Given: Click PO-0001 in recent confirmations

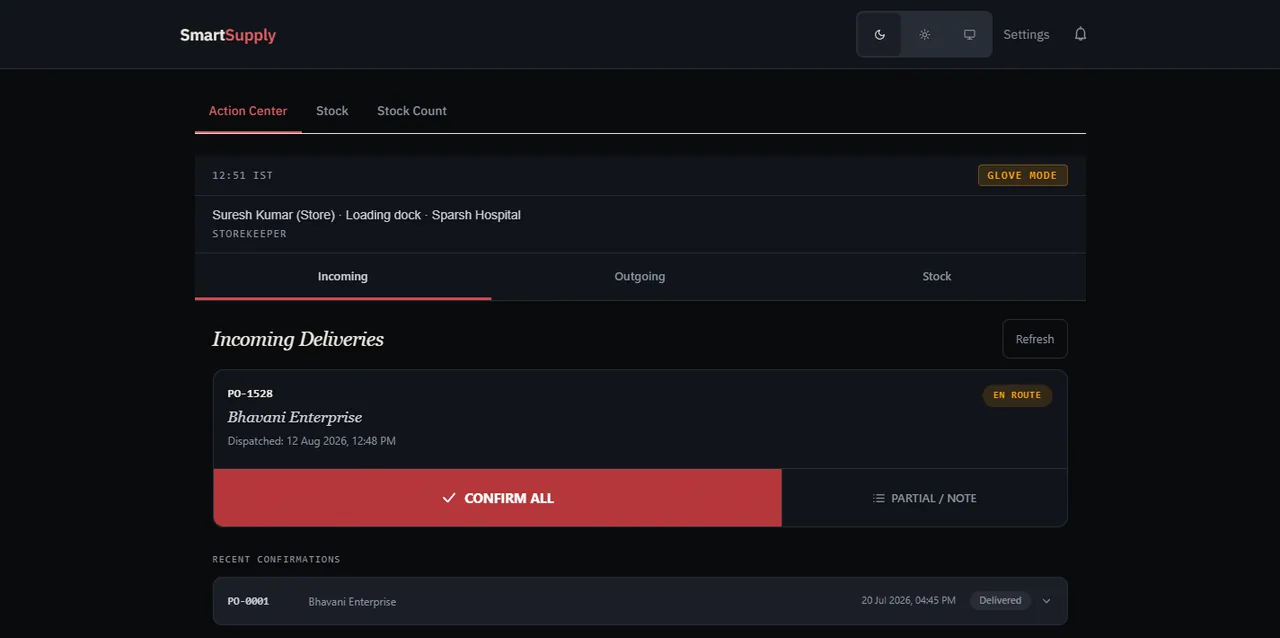Looking at the screenshot, I should (248, 601).
